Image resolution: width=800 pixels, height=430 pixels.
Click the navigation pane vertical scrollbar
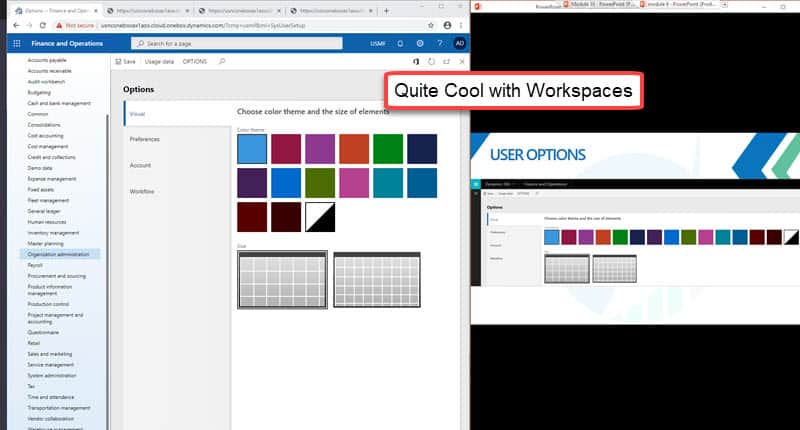(107, 270)
